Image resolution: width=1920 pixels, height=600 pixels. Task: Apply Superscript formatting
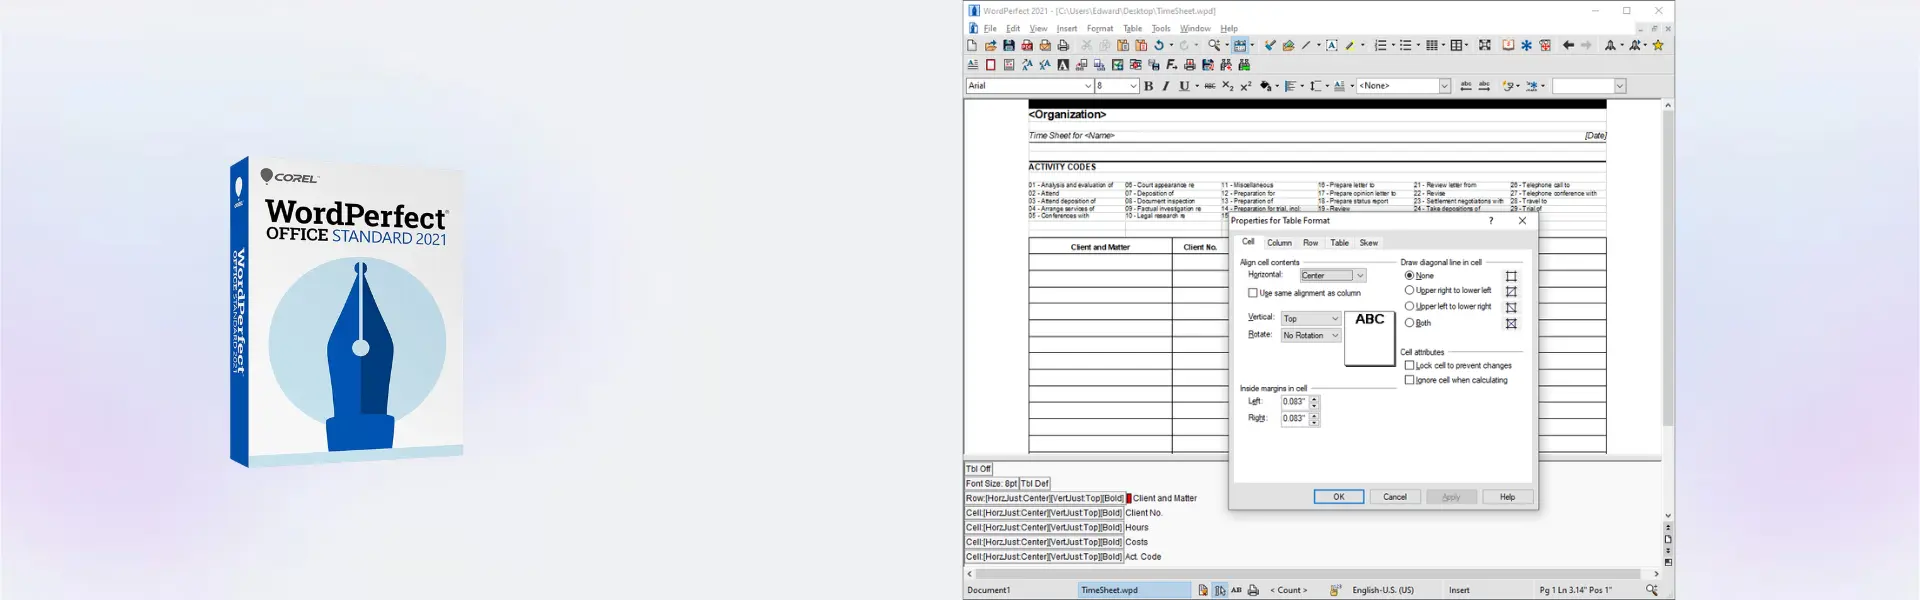point(1246,86)
